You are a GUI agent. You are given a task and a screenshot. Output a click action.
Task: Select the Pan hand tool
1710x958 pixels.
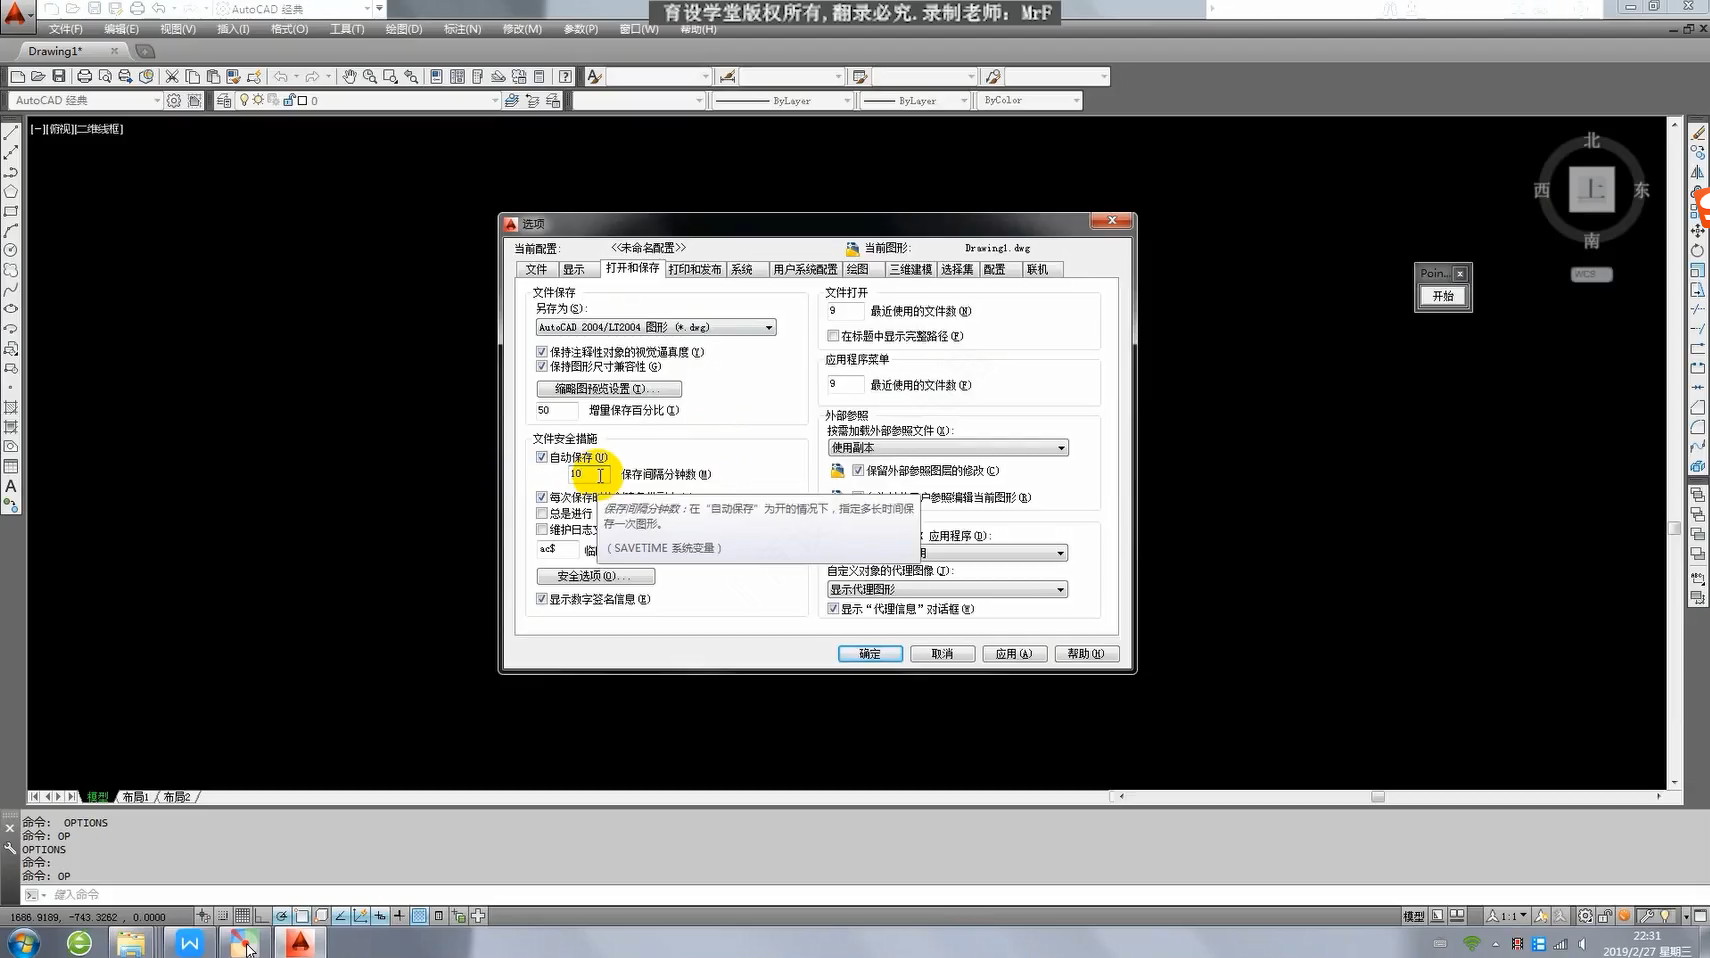tap(349, 76)
